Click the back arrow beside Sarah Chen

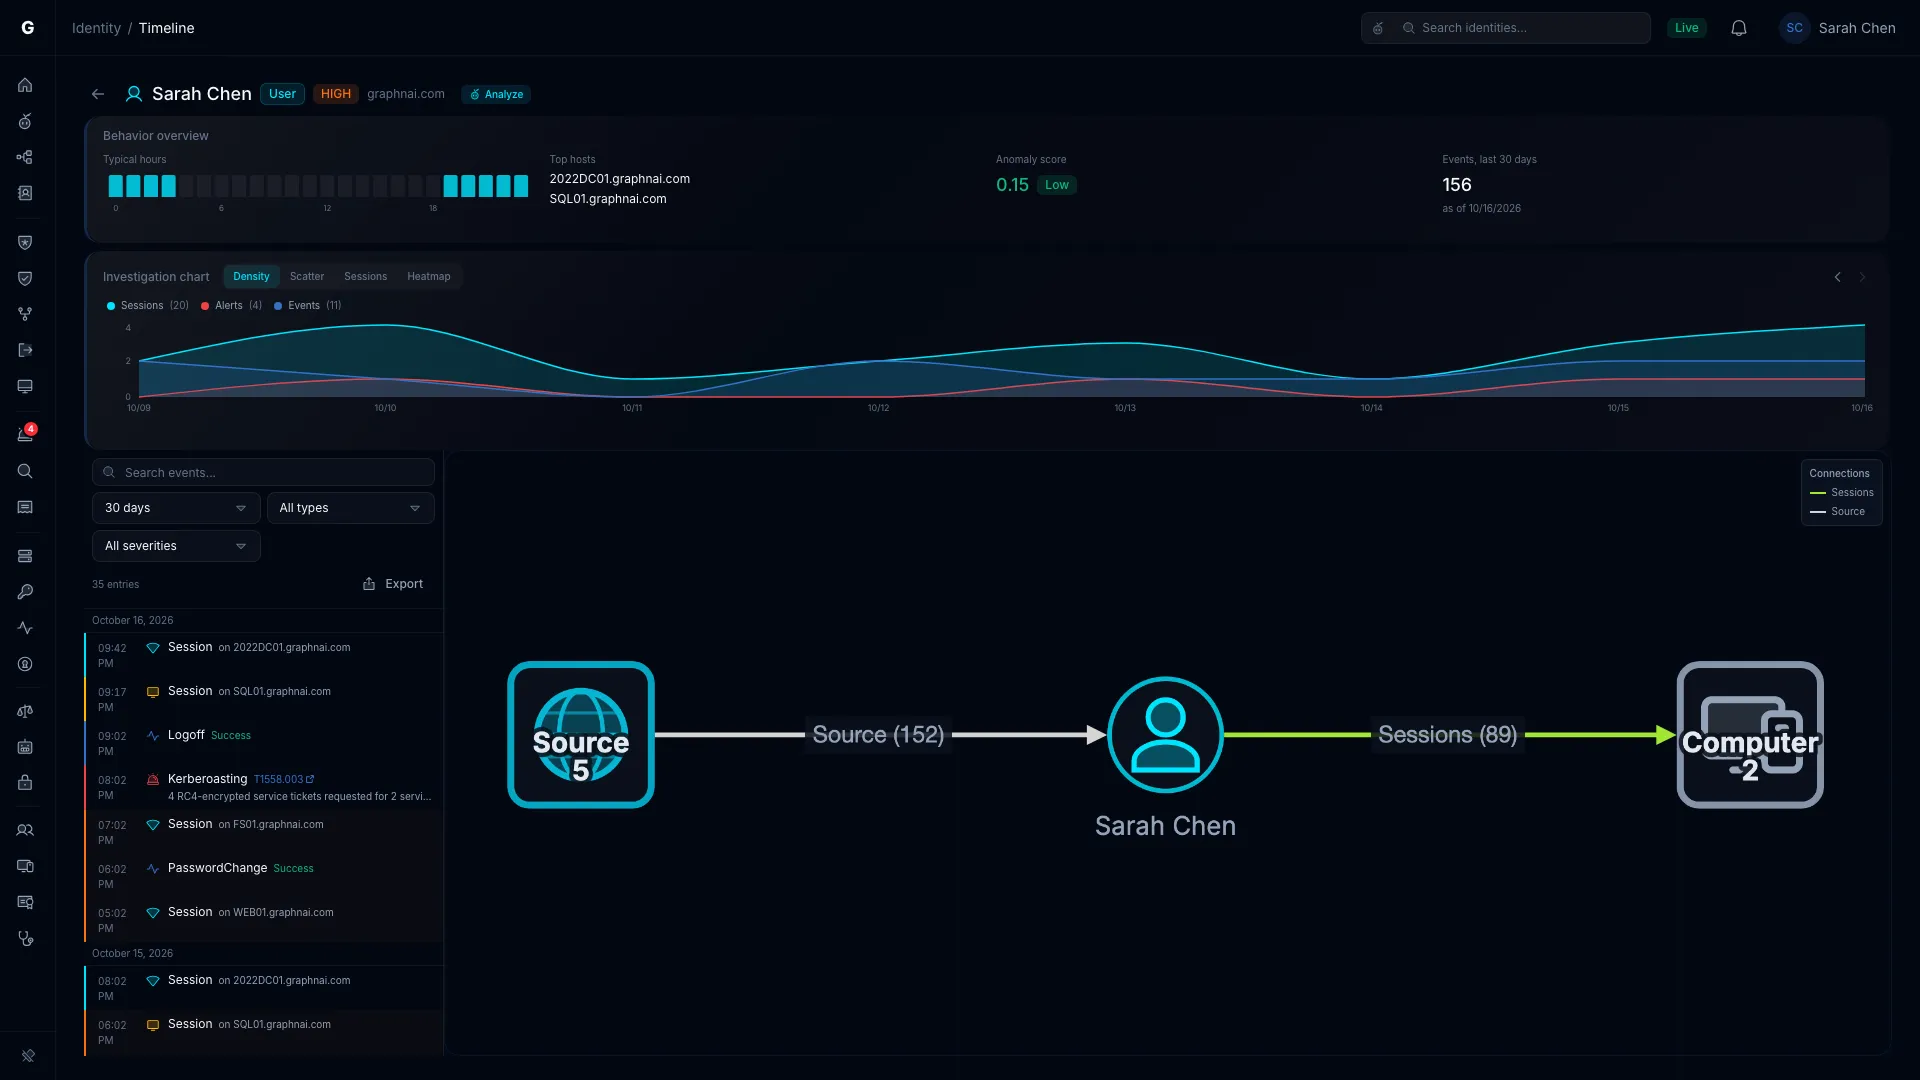[98, 94]
